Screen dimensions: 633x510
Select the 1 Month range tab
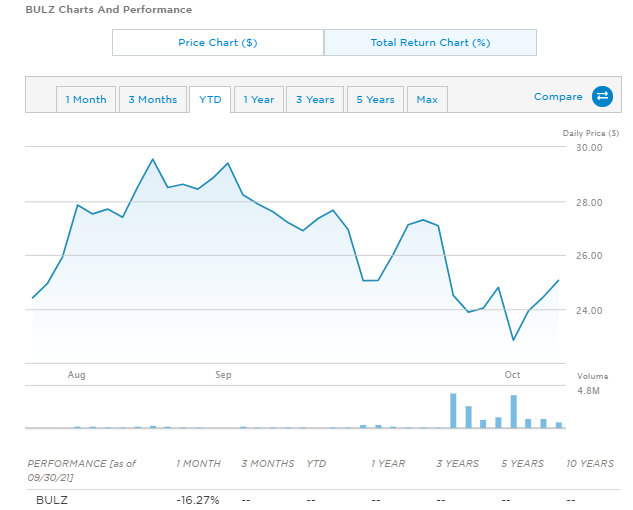[x=86, y=99]
